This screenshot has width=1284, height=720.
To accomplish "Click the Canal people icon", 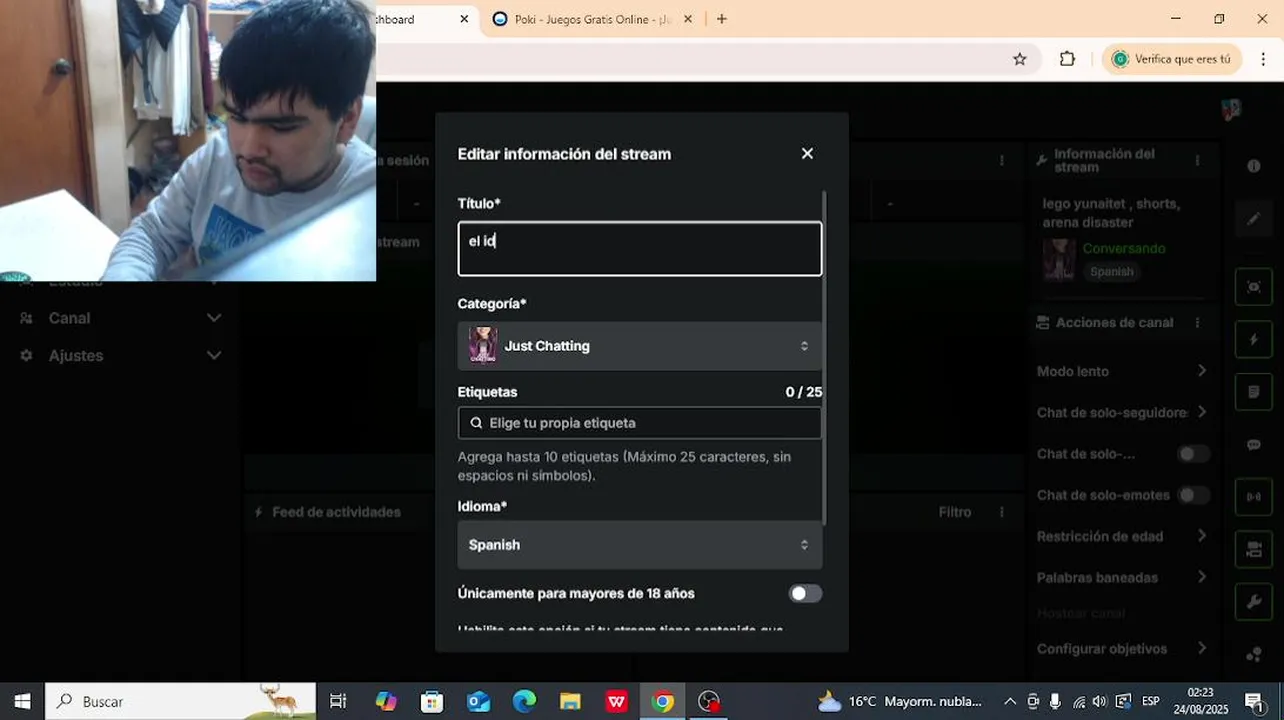I will 26,318.
